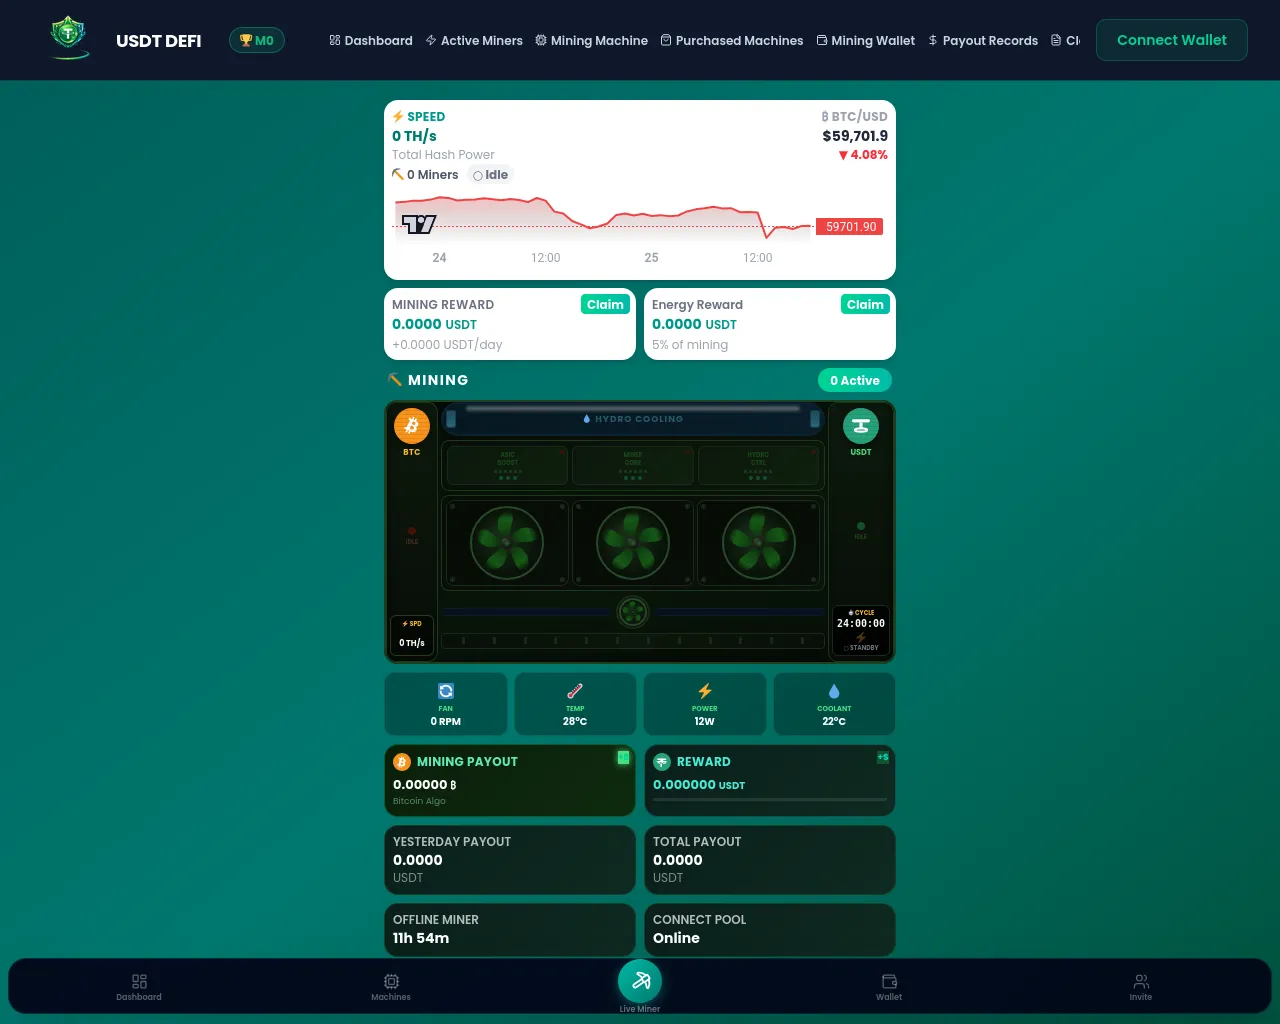Click the Reward progress bar

(770, 799)
